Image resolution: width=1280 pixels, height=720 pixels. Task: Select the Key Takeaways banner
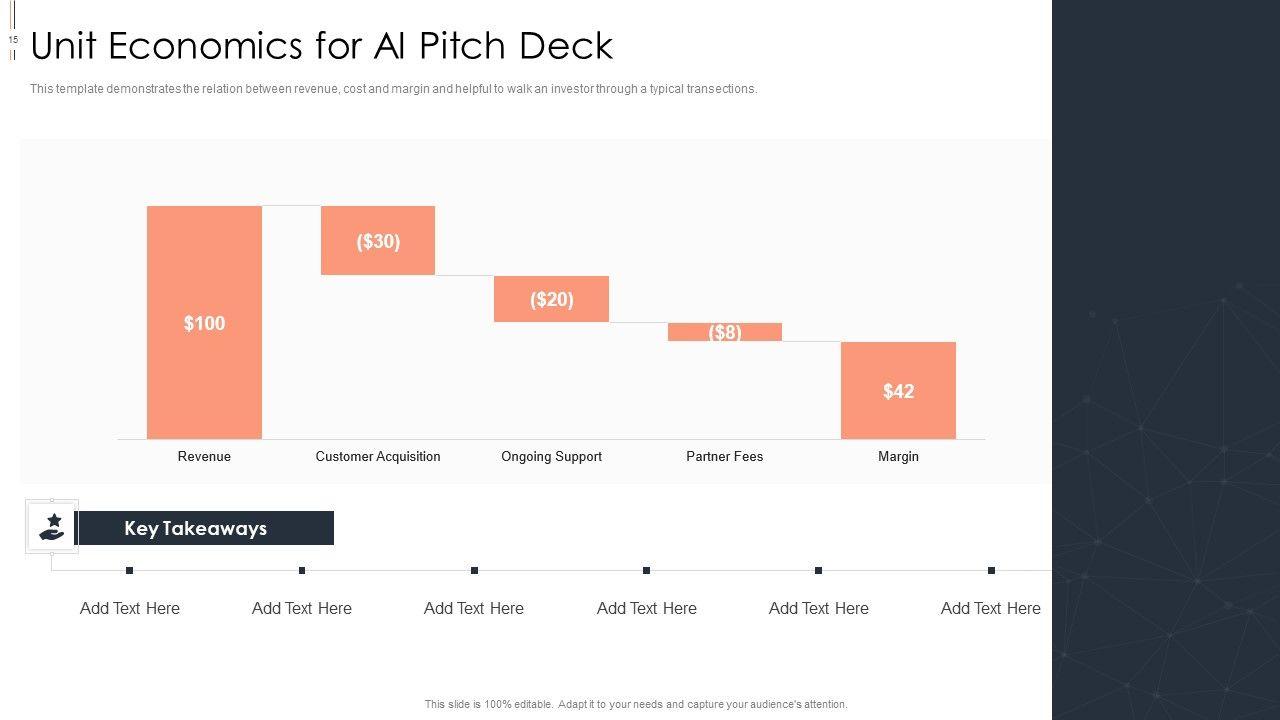pyautogui.click(x=204, y=528)
